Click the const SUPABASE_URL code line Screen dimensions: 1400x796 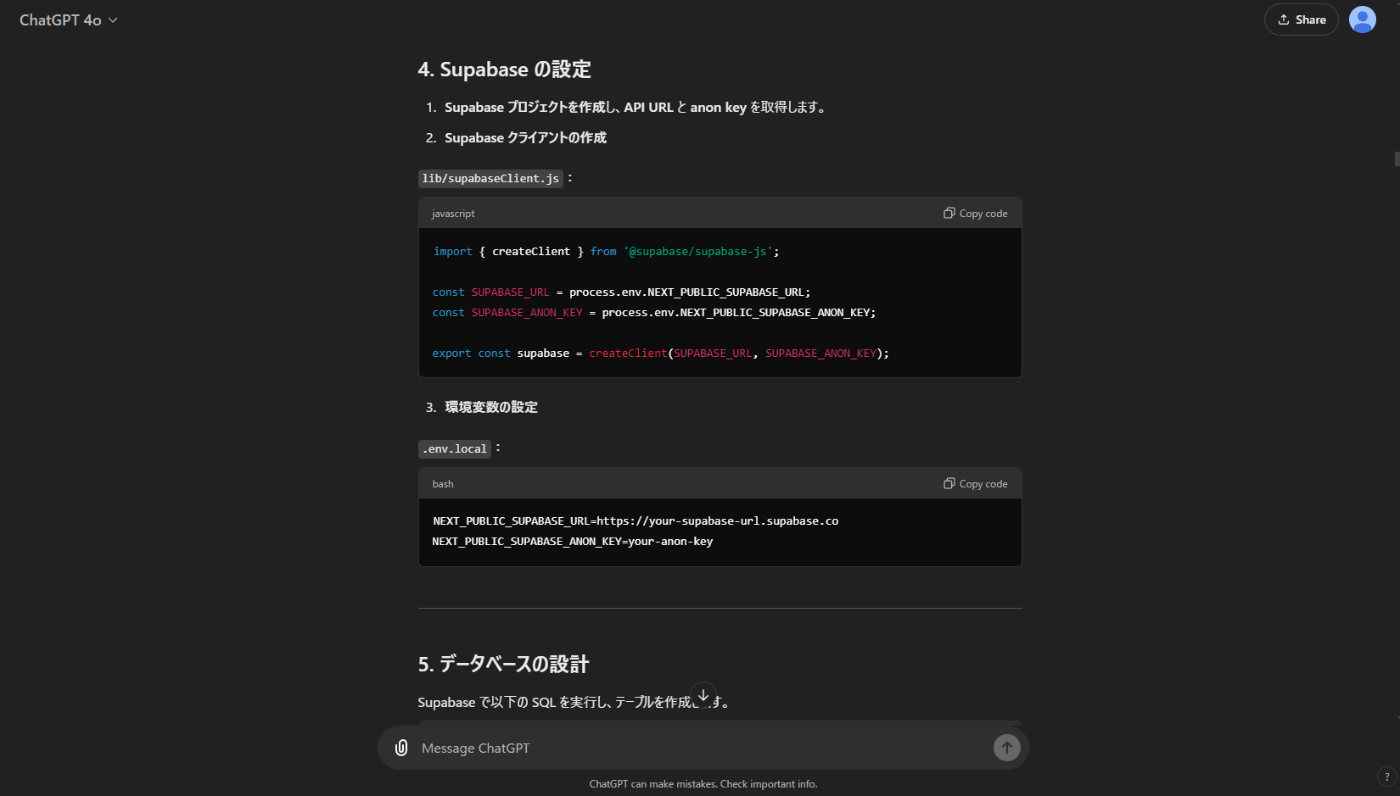tap(621, 292)
